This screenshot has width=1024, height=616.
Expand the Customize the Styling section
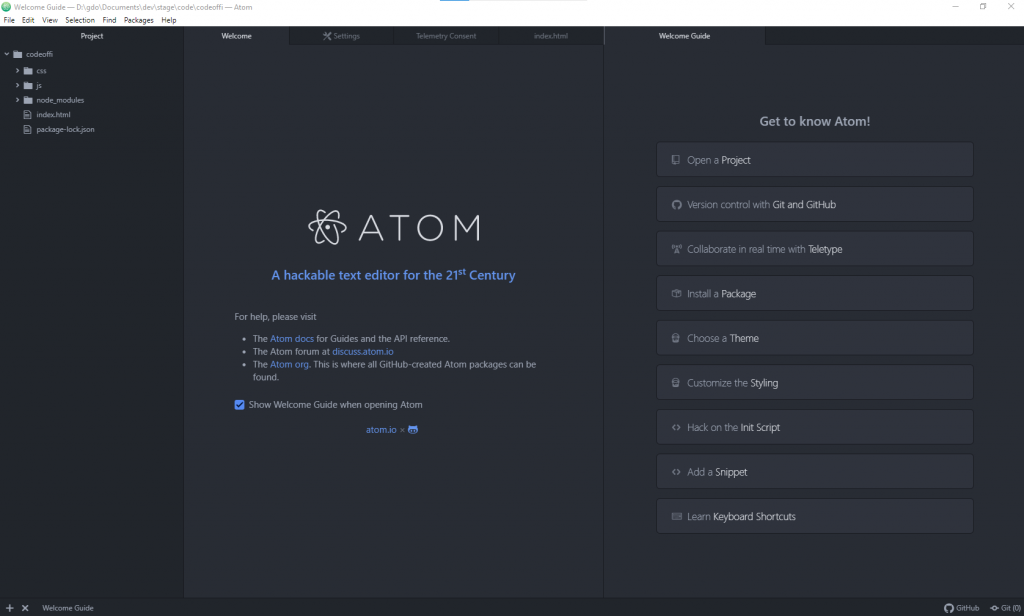pyautogui.click(x=814, y=383)
